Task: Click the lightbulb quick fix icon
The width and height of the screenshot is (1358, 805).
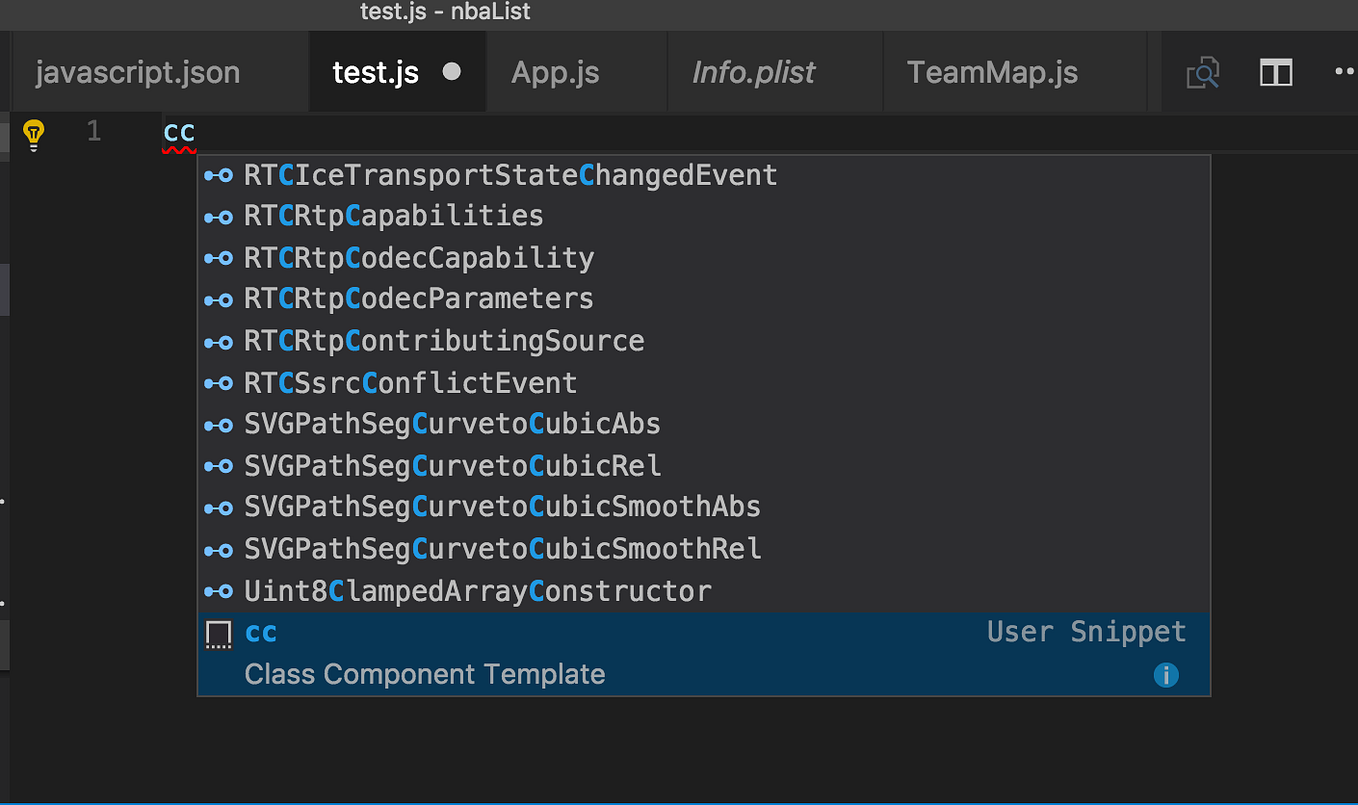Action: pos(33,134)
